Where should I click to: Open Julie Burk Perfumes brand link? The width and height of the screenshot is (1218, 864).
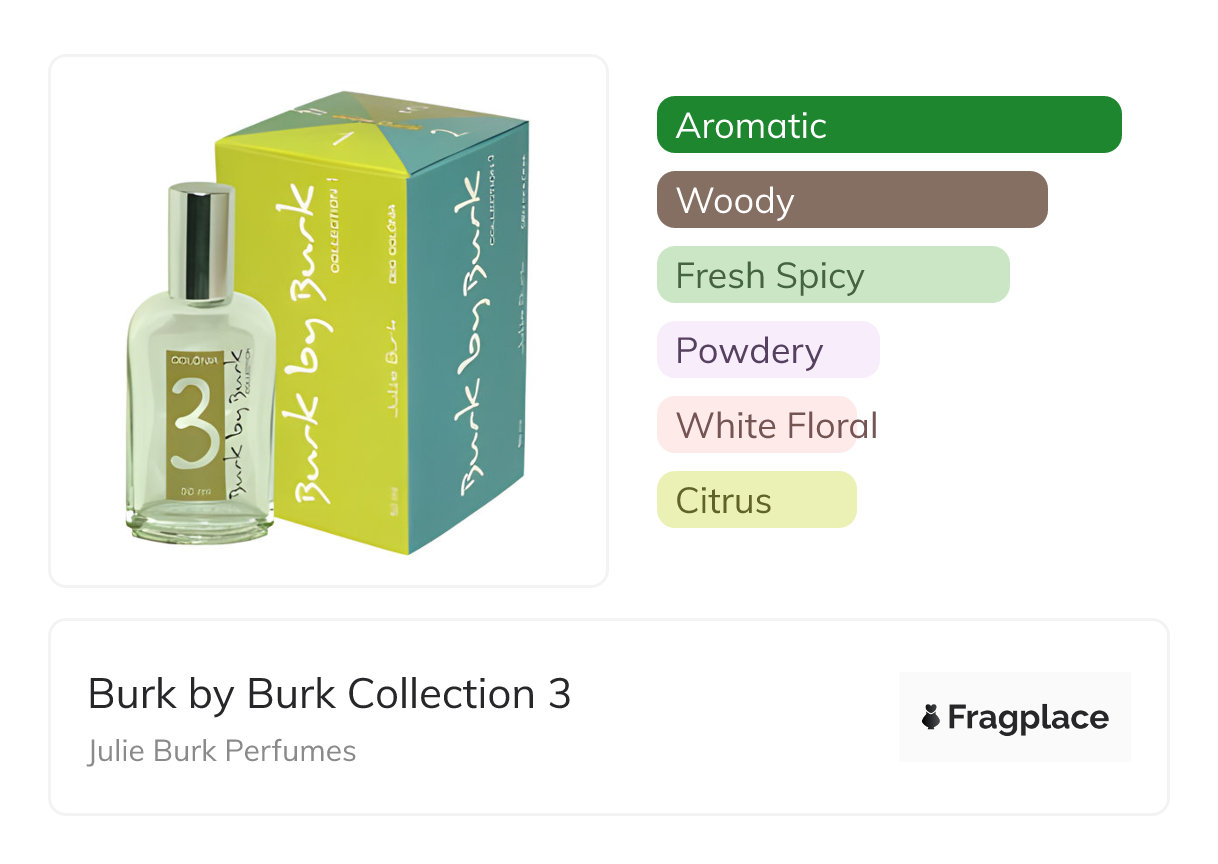(x=222, y=751)
